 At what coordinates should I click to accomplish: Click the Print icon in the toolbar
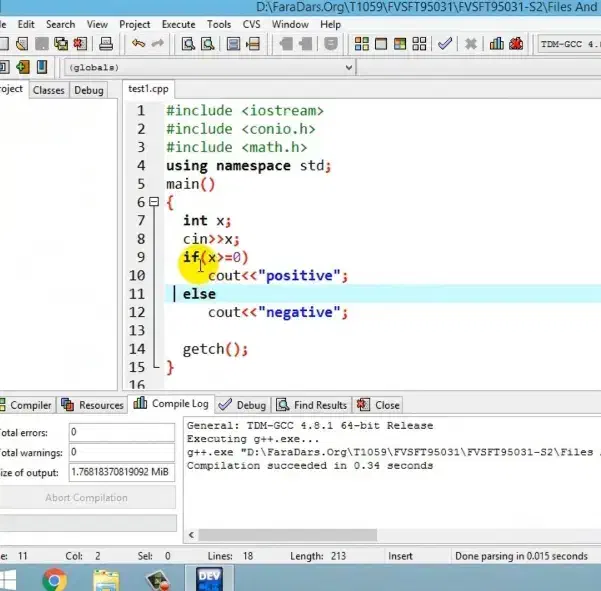106,44
